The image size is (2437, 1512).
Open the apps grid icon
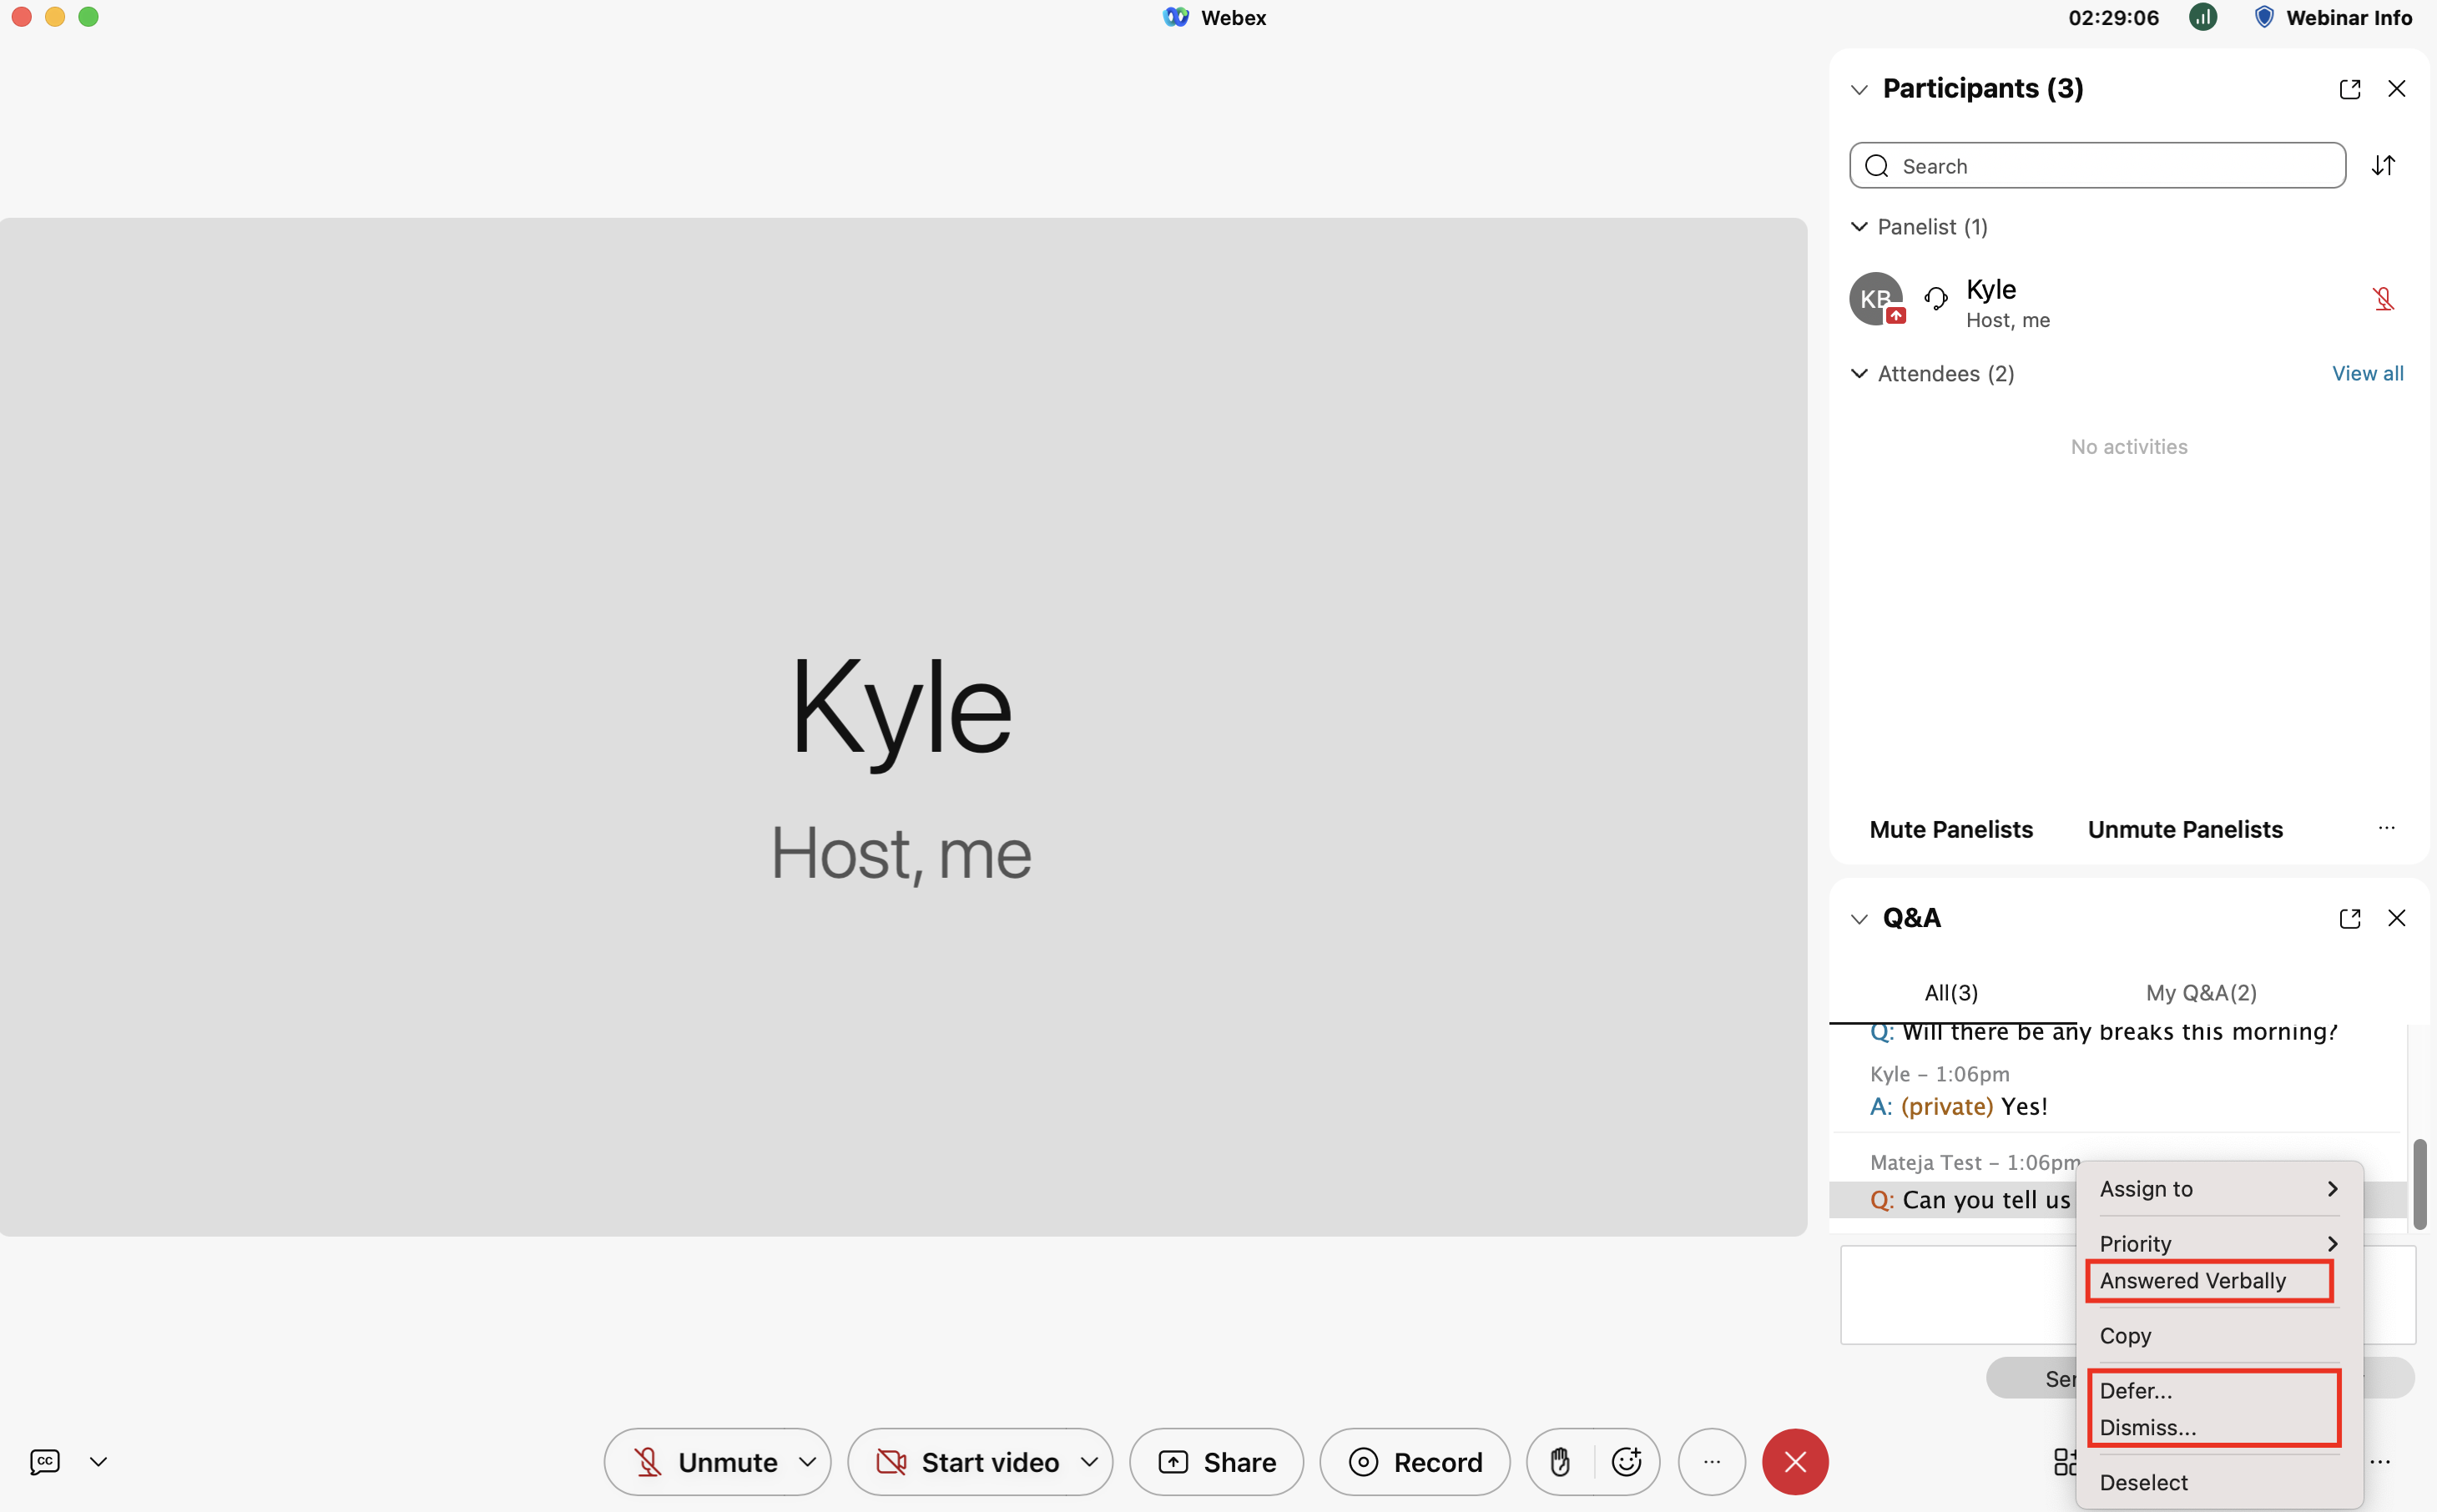(2063, 1461)
